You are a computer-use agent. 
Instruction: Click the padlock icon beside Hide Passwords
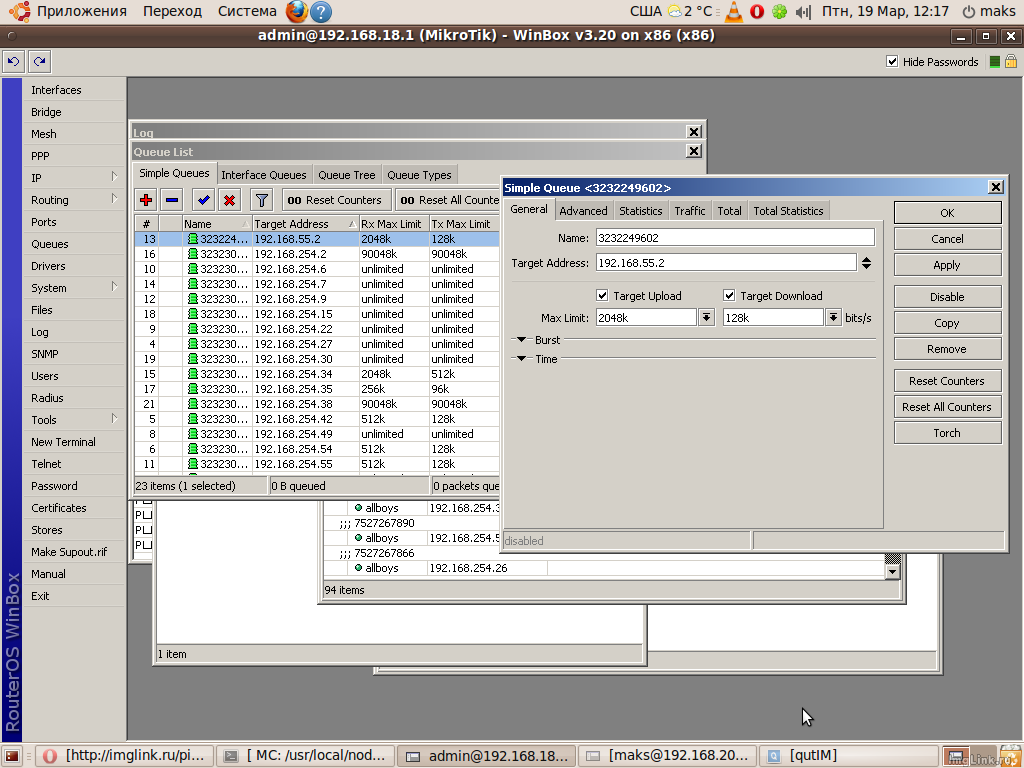1010,61
